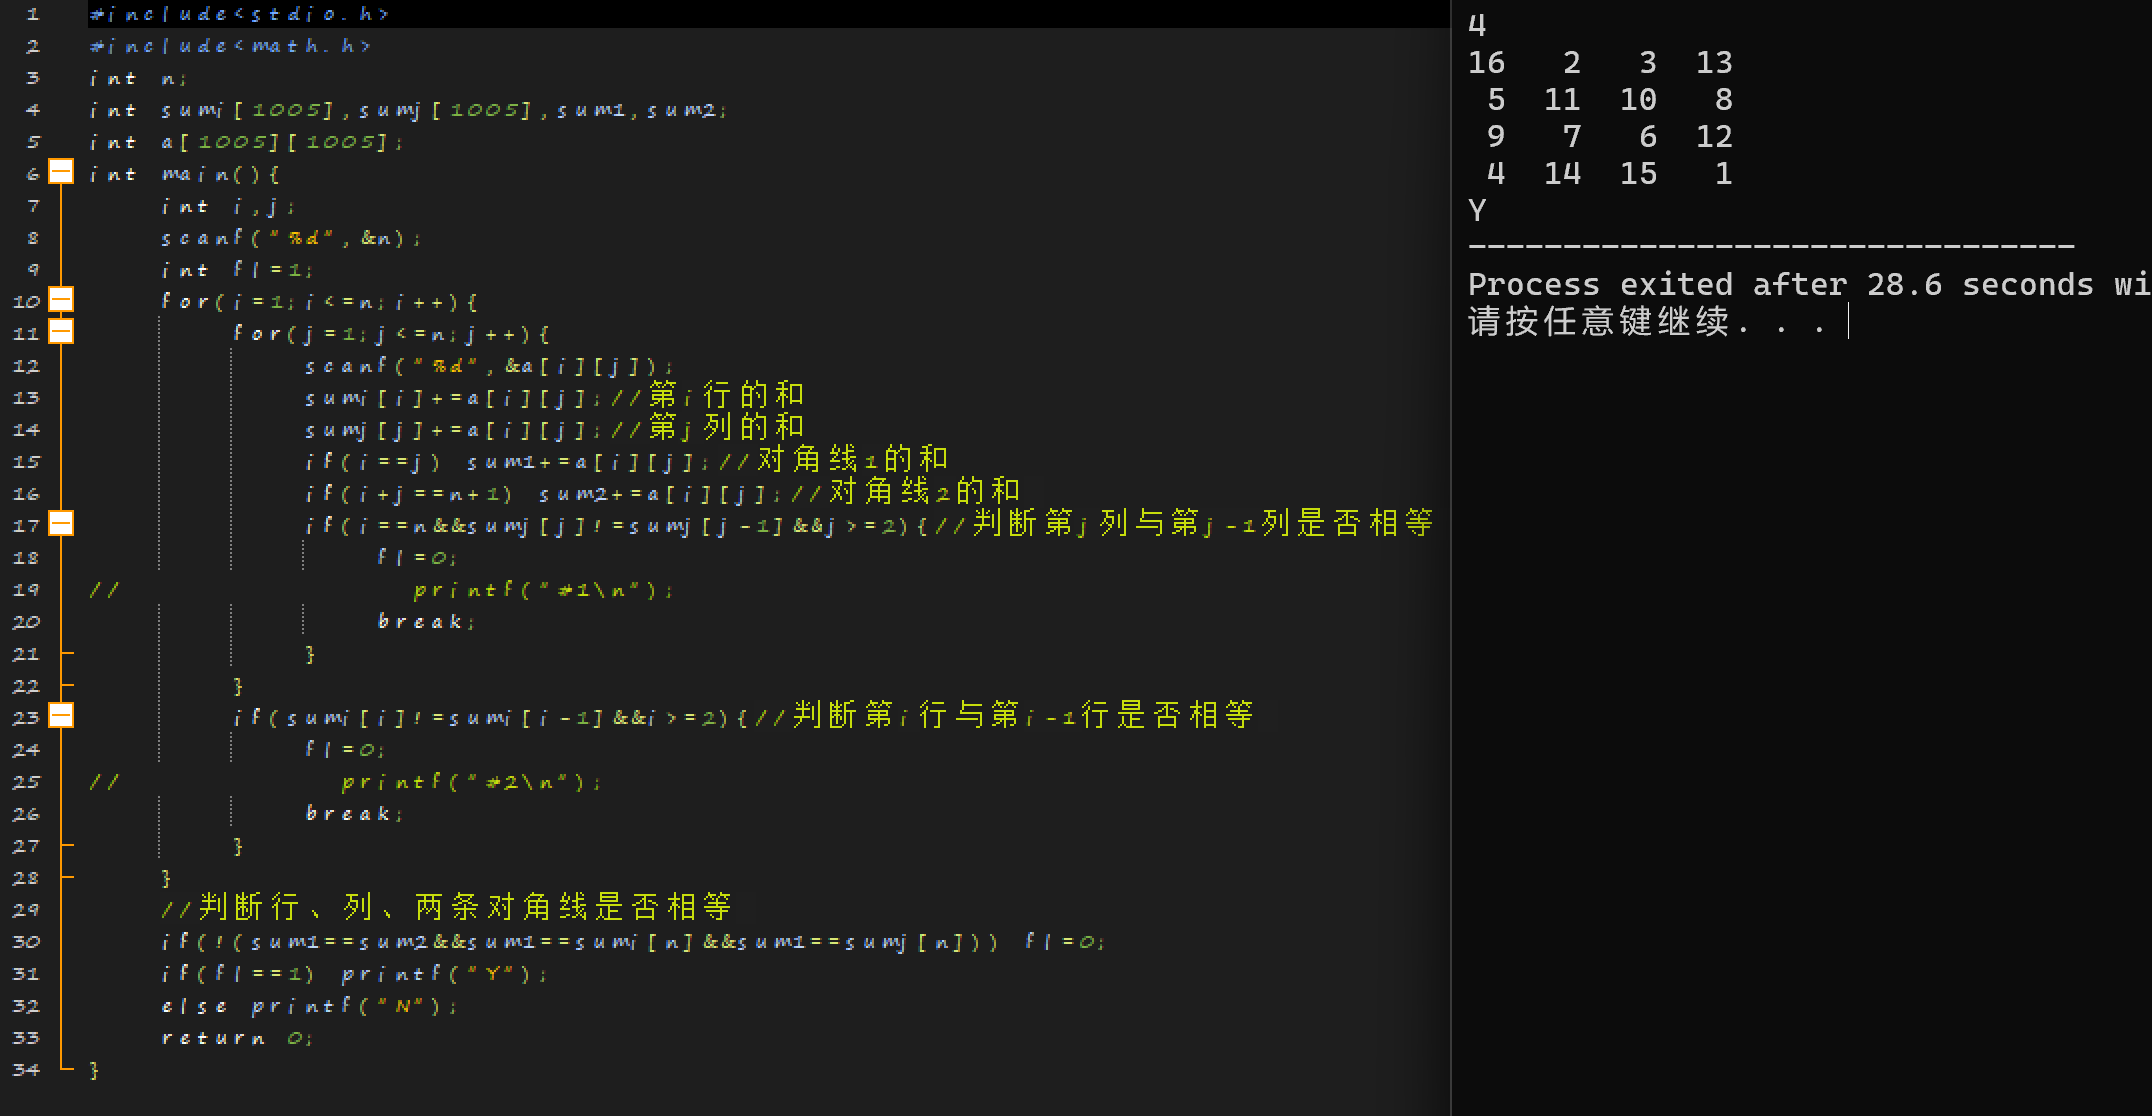Click the else printf("N") statement
Image resolution: width=2152 pixels, height=1116 pixels.
click(x=308, y=1006)
